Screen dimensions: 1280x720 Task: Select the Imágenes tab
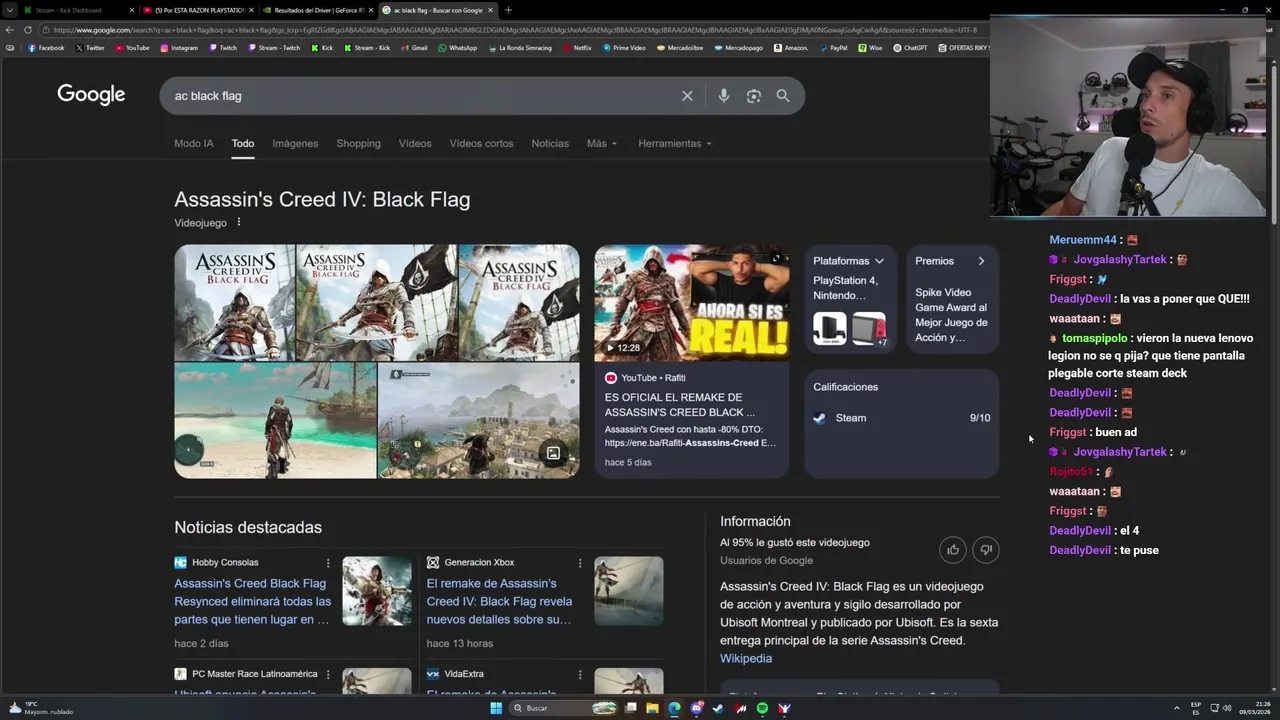point(295,143)
